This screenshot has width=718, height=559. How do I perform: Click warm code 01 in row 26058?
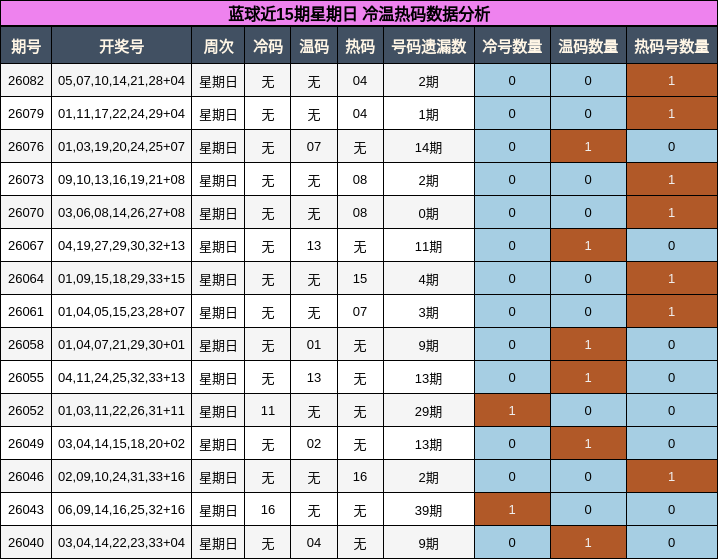click(x=314, y=344)
